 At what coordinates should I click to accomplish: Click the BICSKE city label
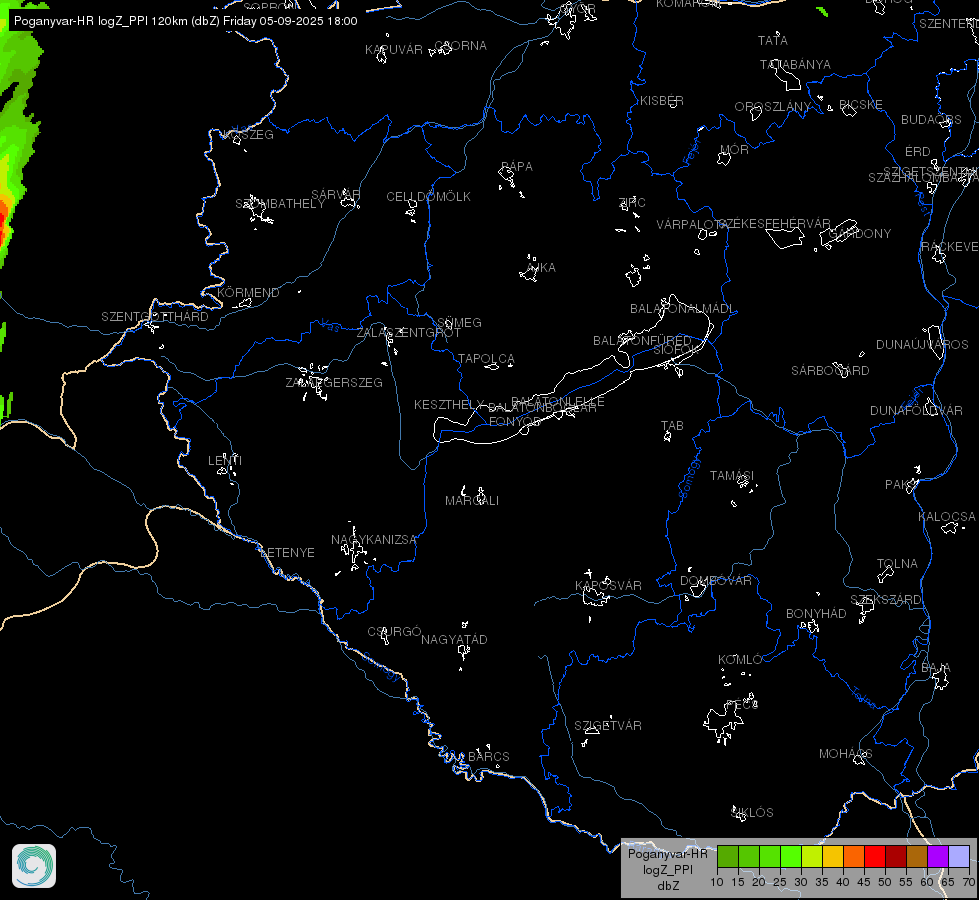click(861, 105)
